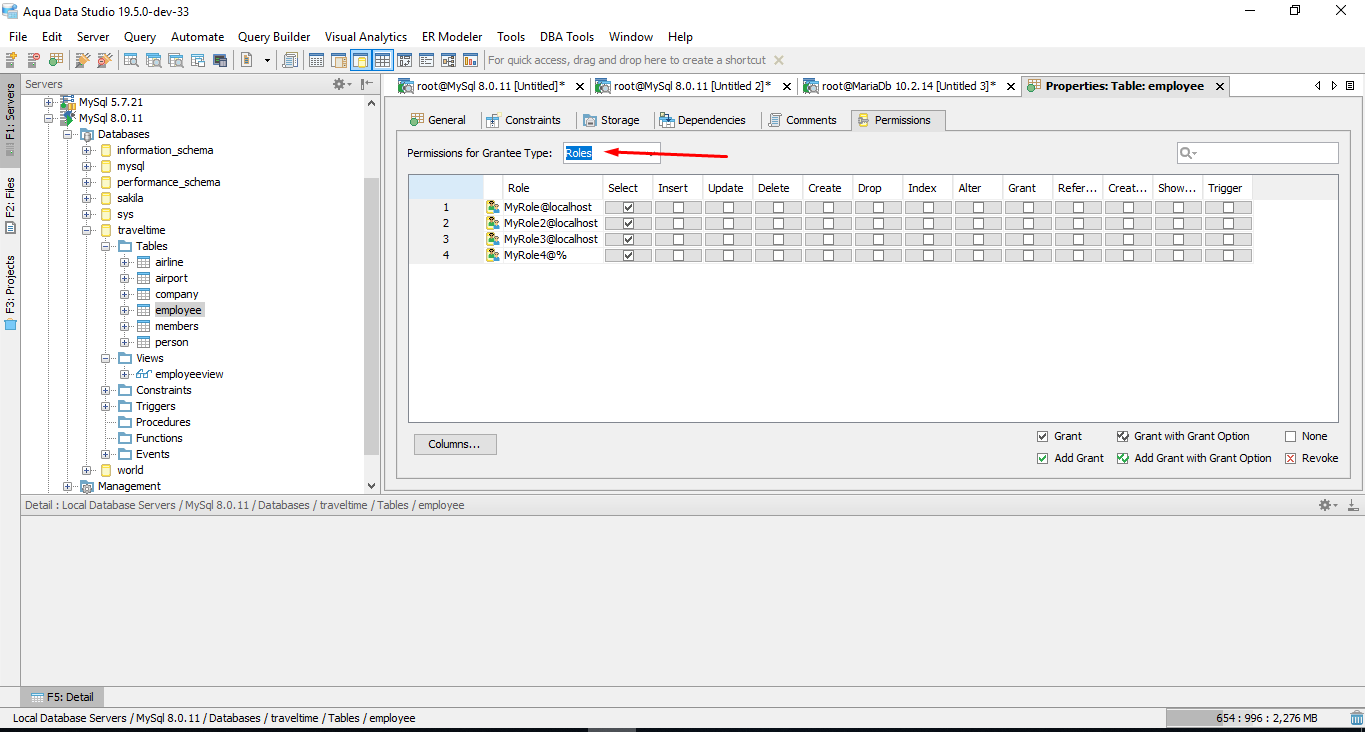The image size is (1365, 732).
Task: Select the members table in the tree
Action: pyautogui.click(x=176, y=326)
